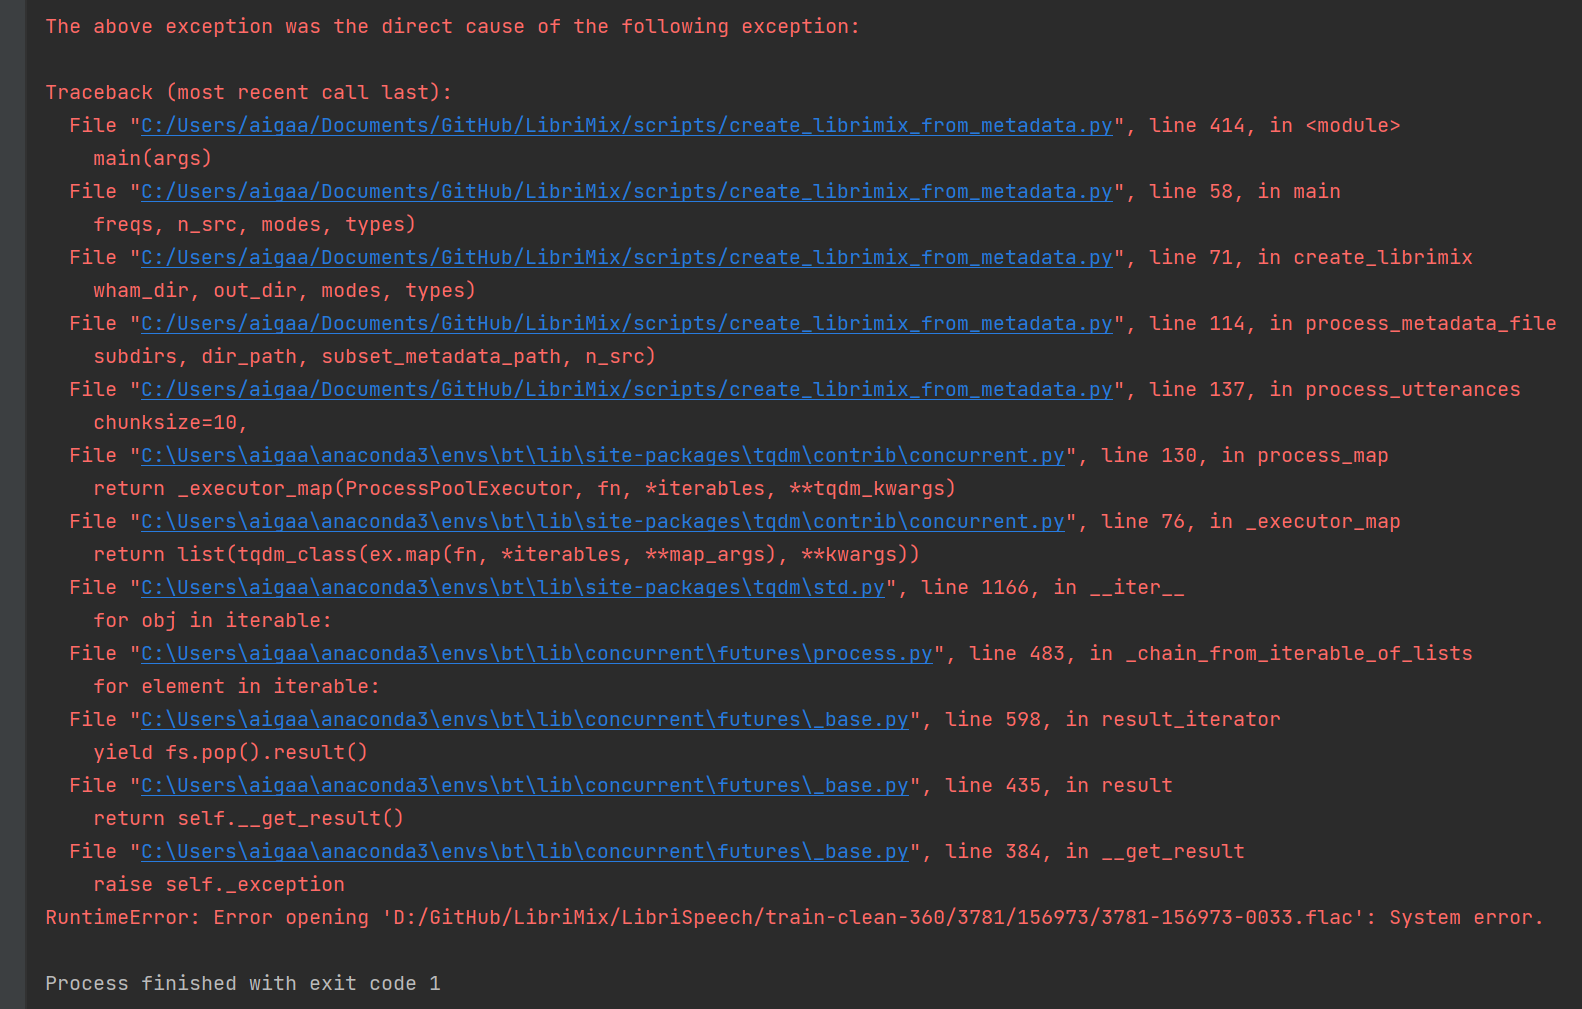Click the 'RuntimeError: Error opening' message line

coord(795,917)
